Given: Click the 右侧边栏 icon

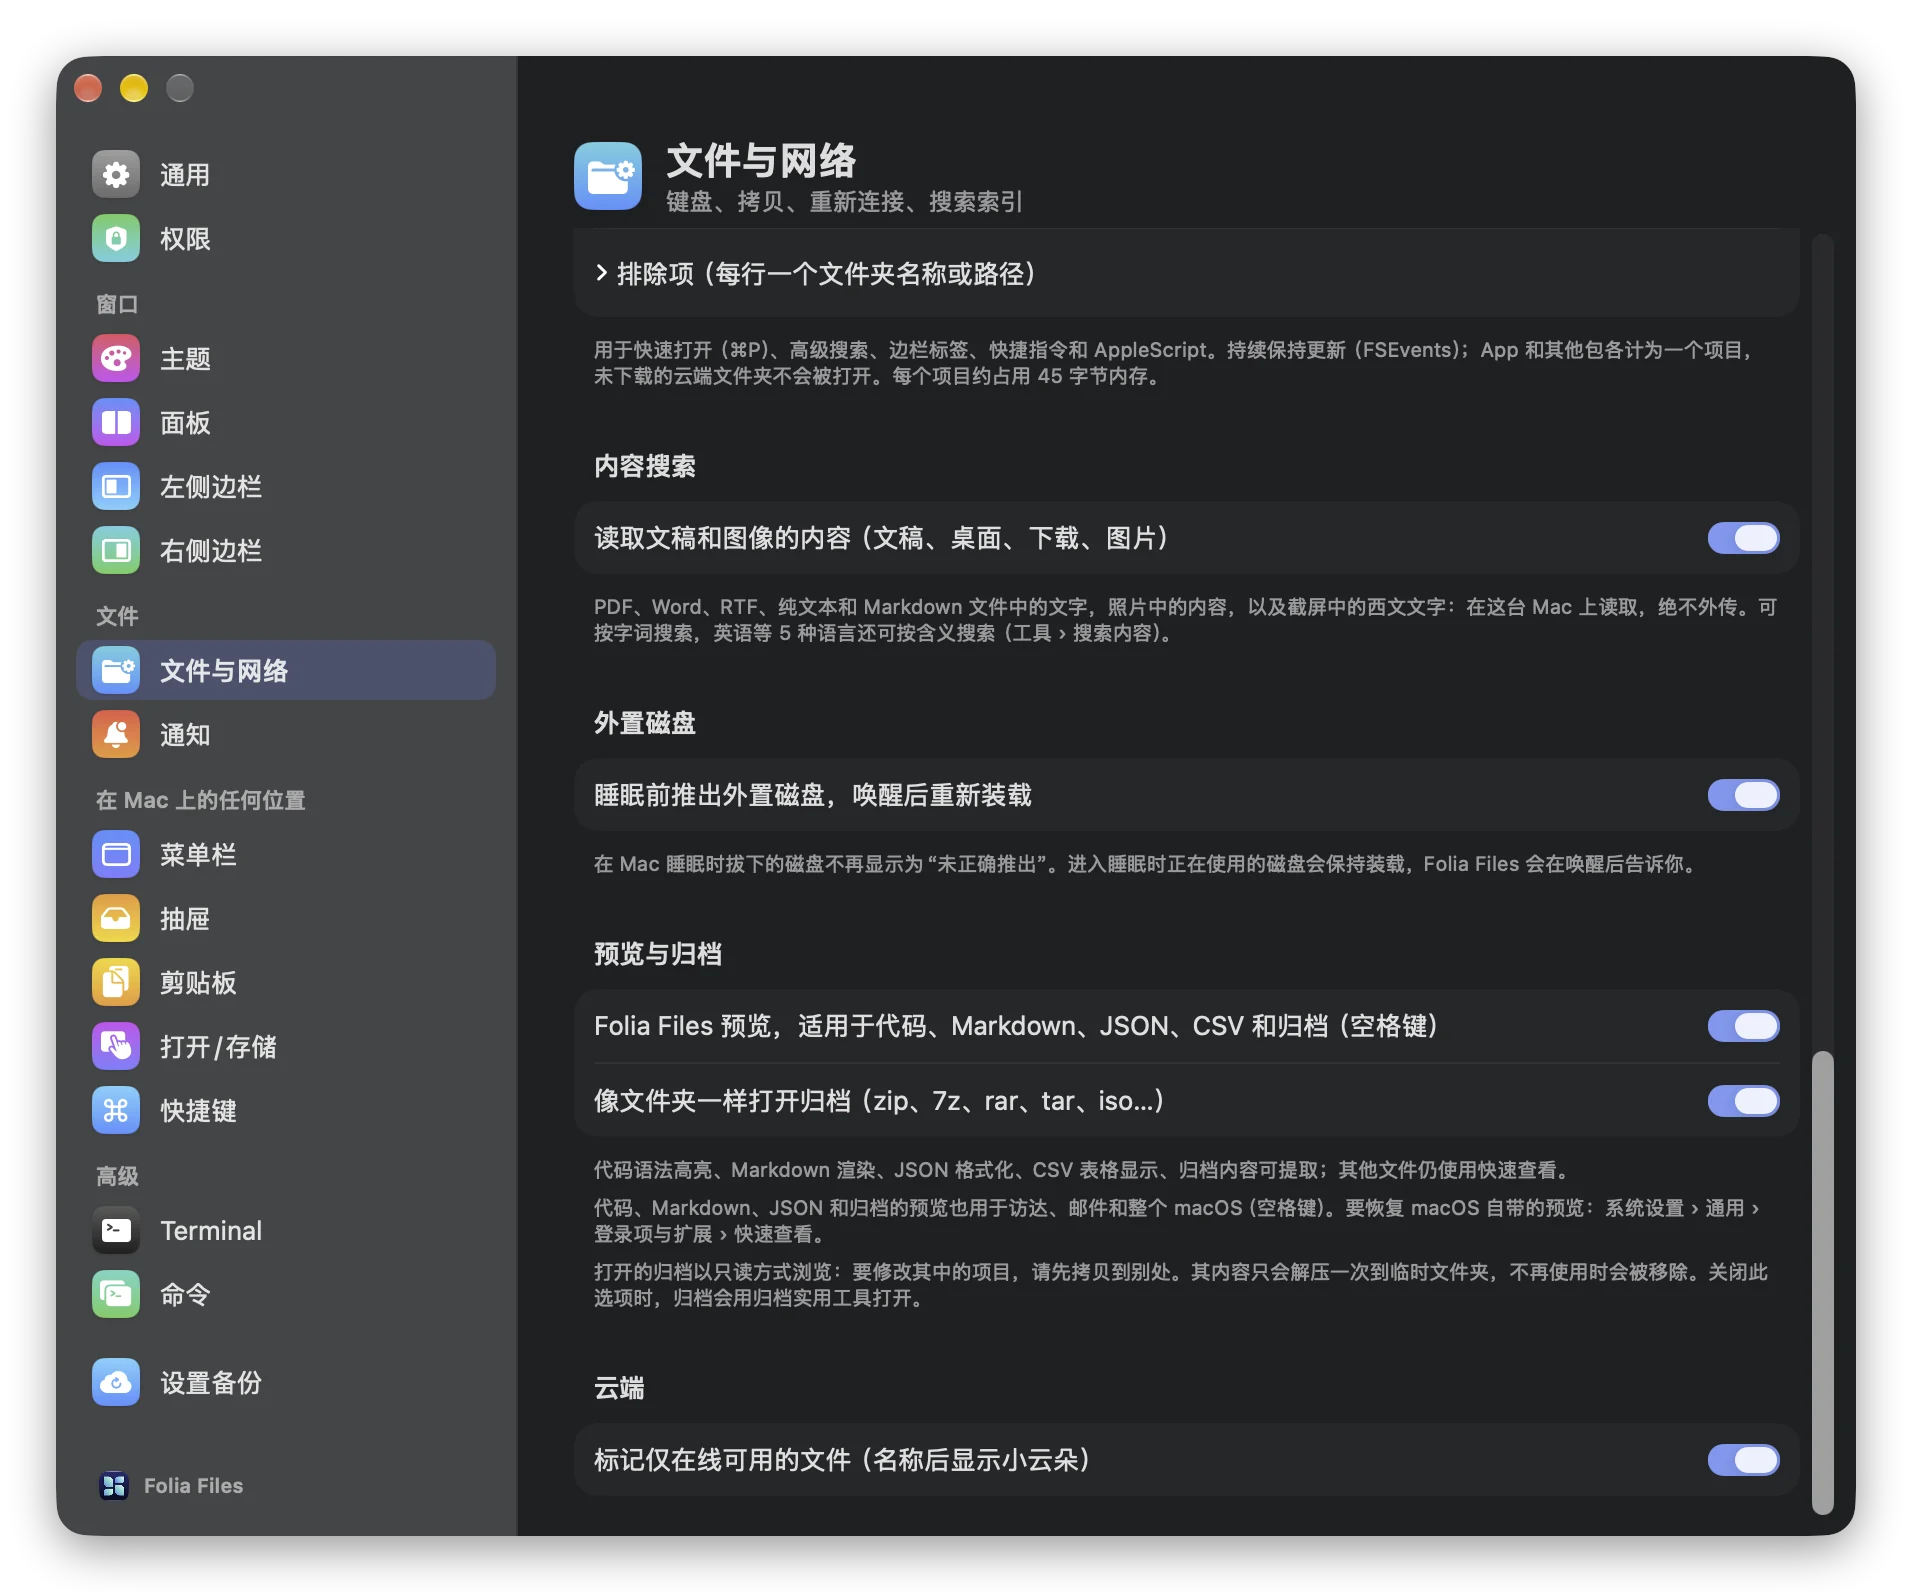Looking at the screenshot, I should coord(116,551).
